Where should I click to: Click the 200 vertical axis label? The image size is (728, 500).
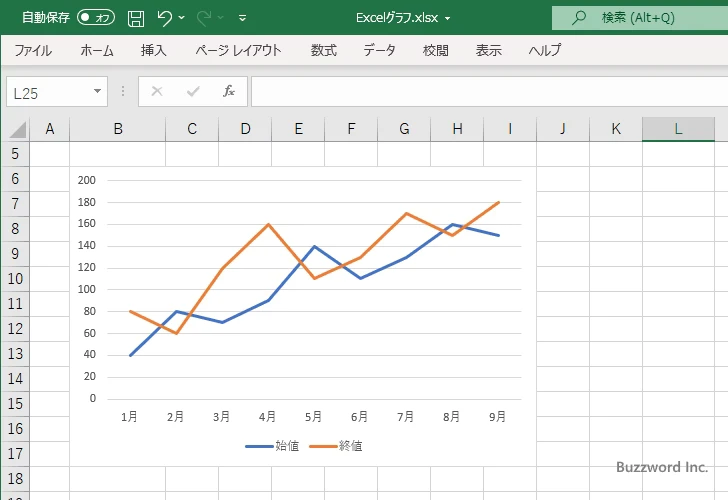87,180
